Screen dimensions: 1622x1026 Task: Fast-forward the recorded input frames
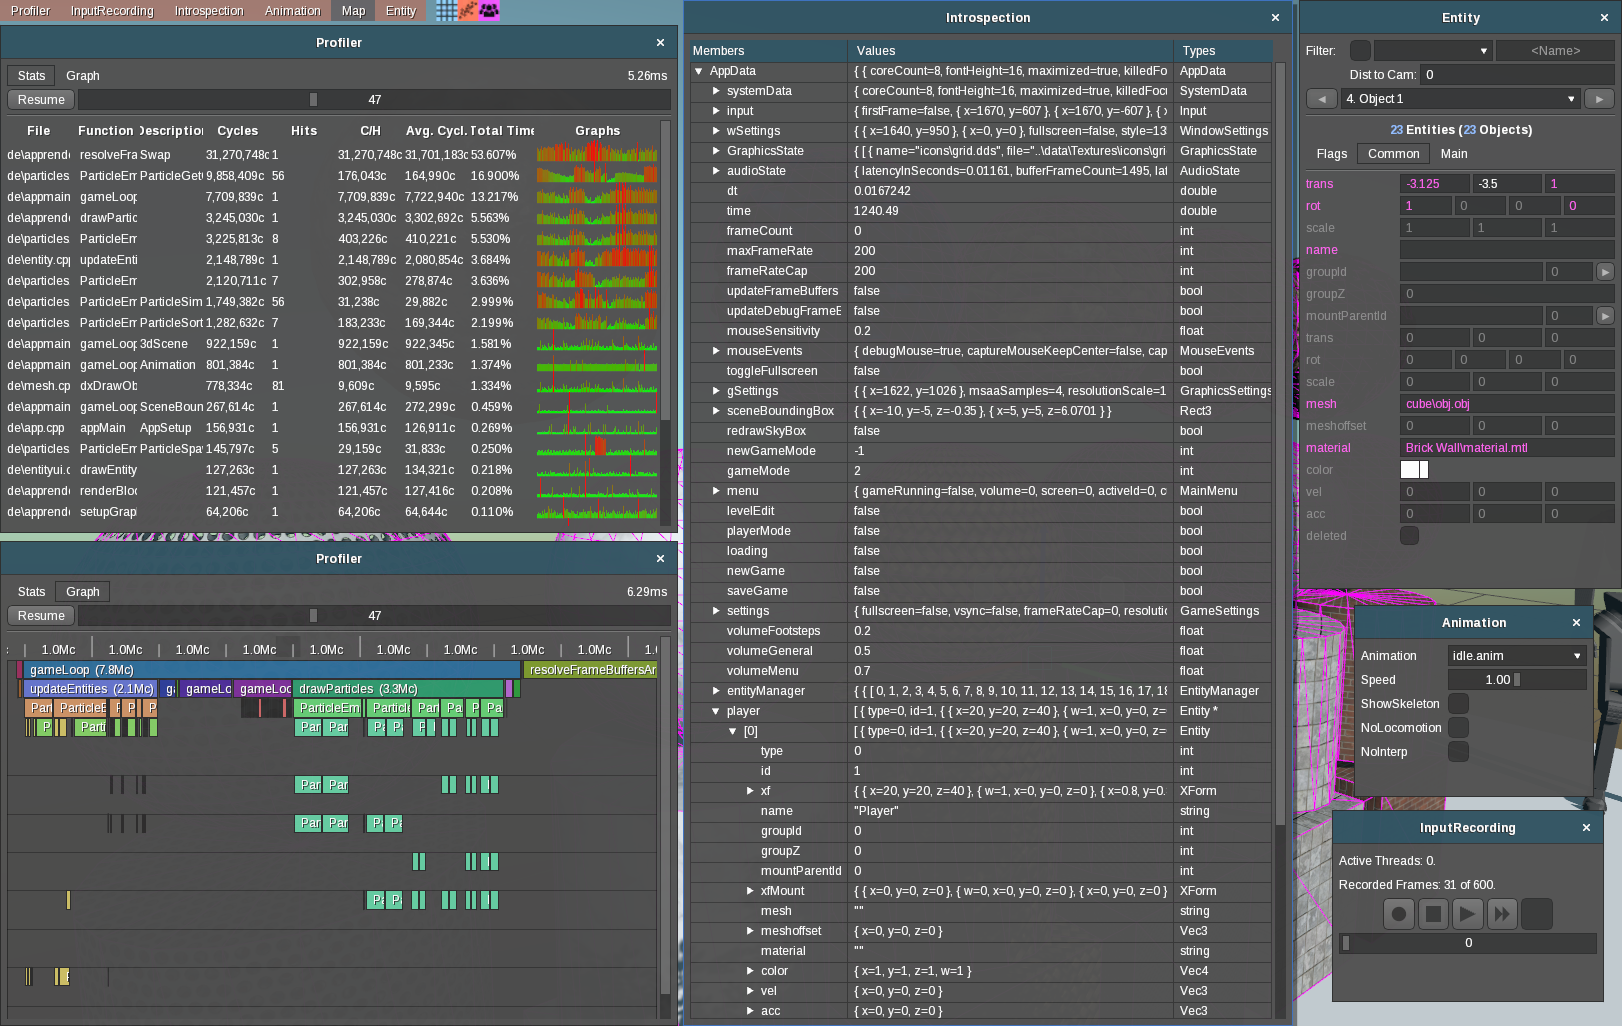[1501, 913]
